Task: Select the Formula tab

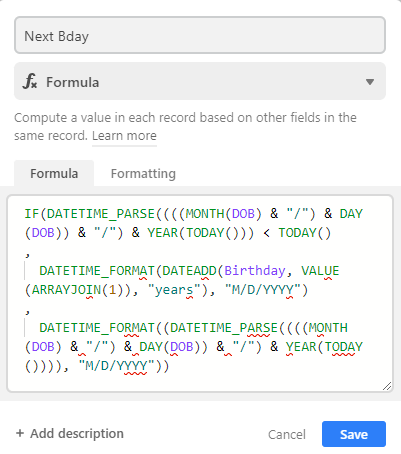Action: [x=54, y=173]
